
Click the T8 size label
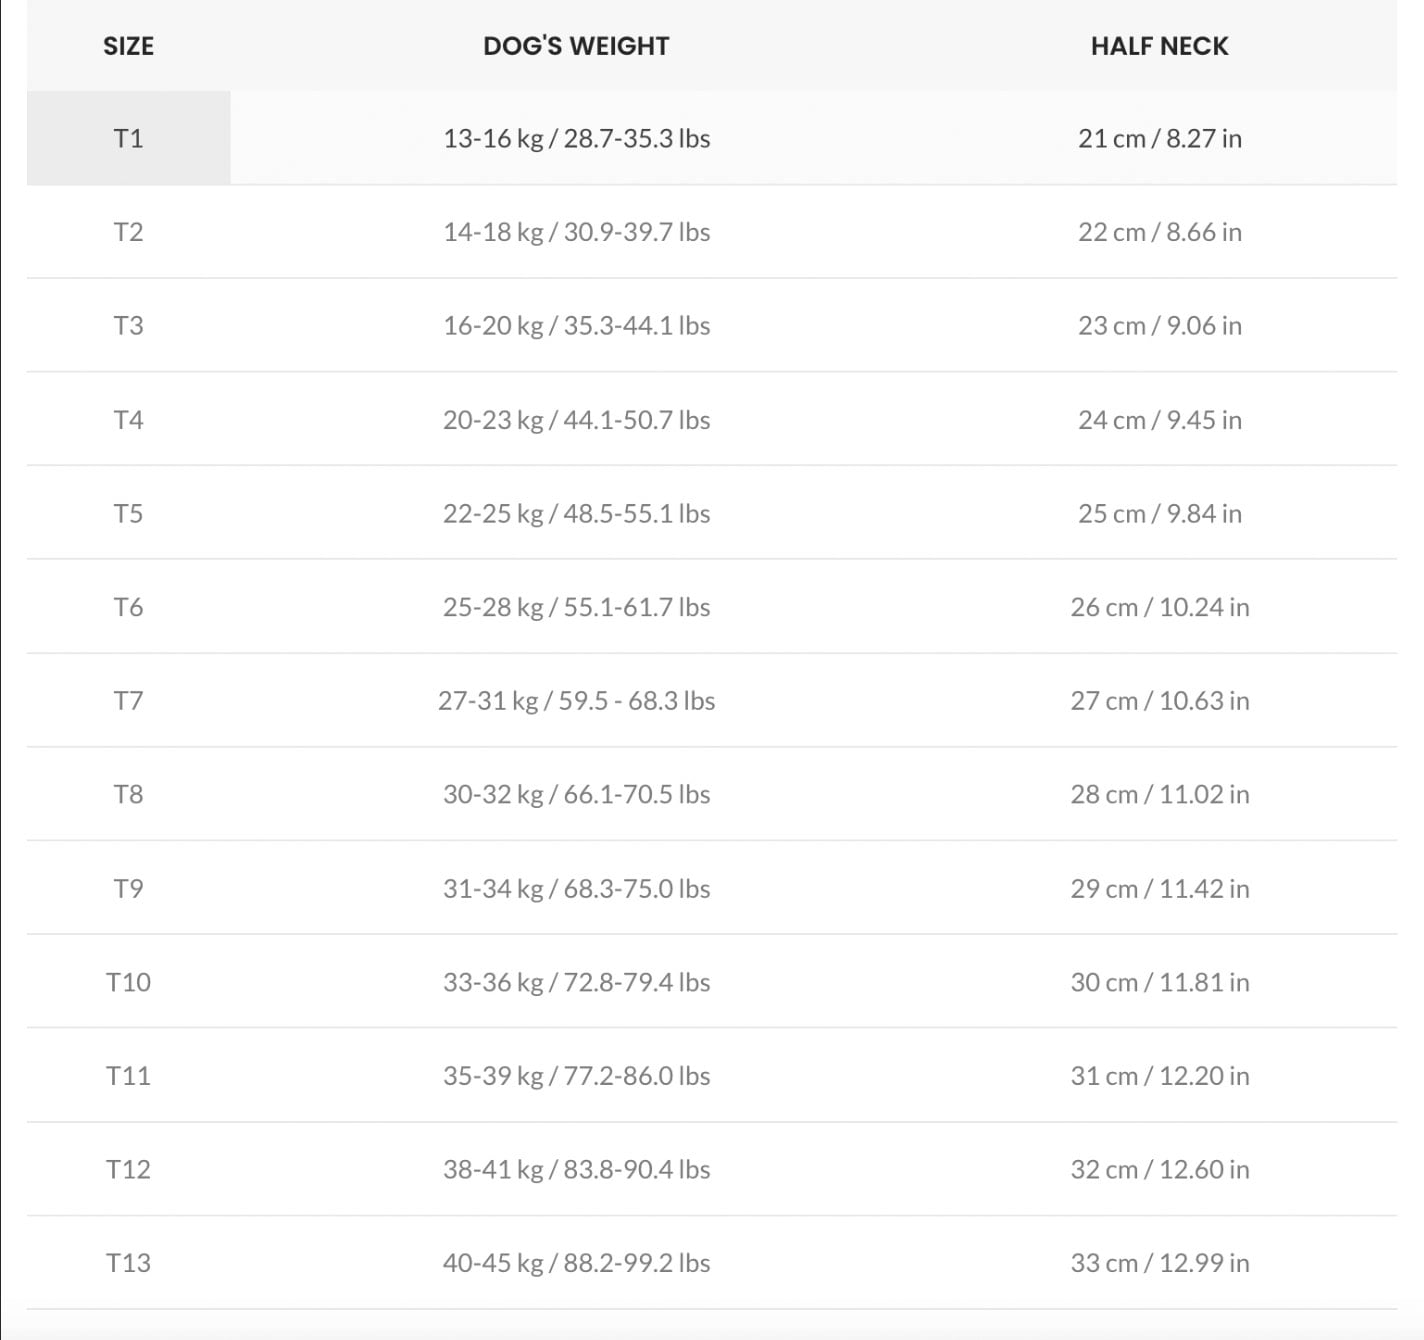click(128, 795)
